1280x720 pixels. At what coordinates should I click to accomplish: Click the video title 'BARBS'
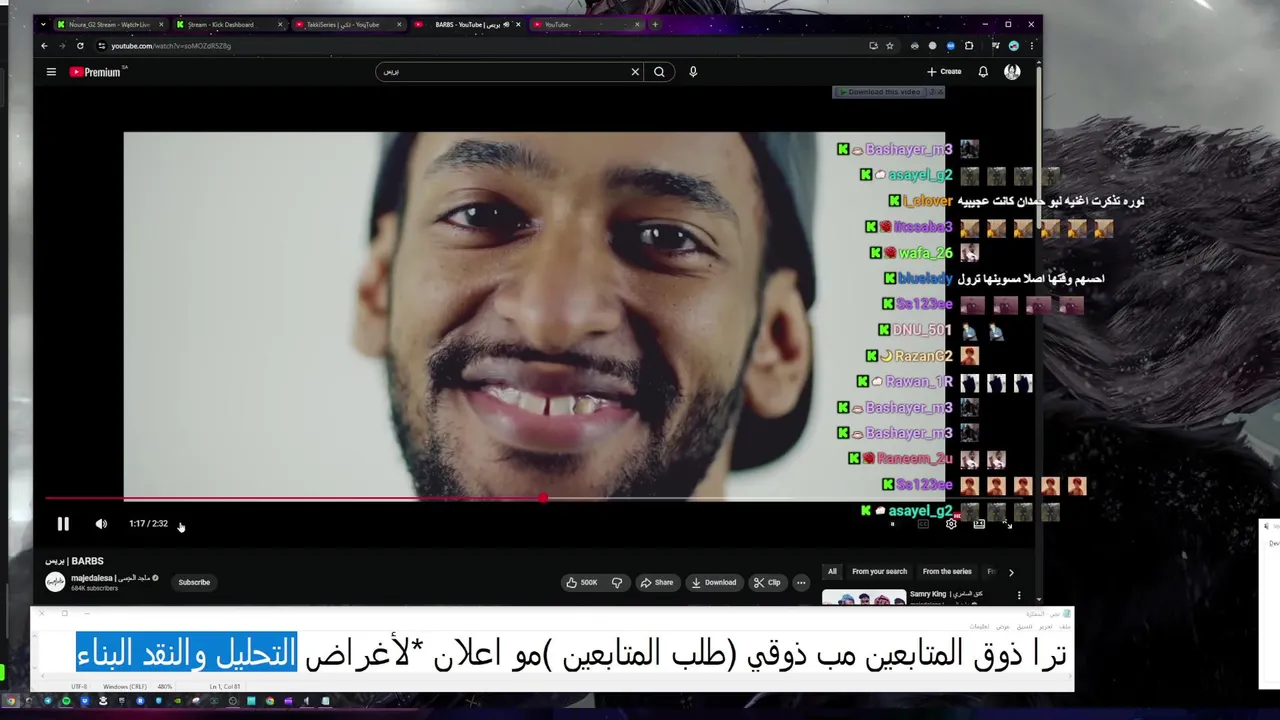(x=74, y=561)
